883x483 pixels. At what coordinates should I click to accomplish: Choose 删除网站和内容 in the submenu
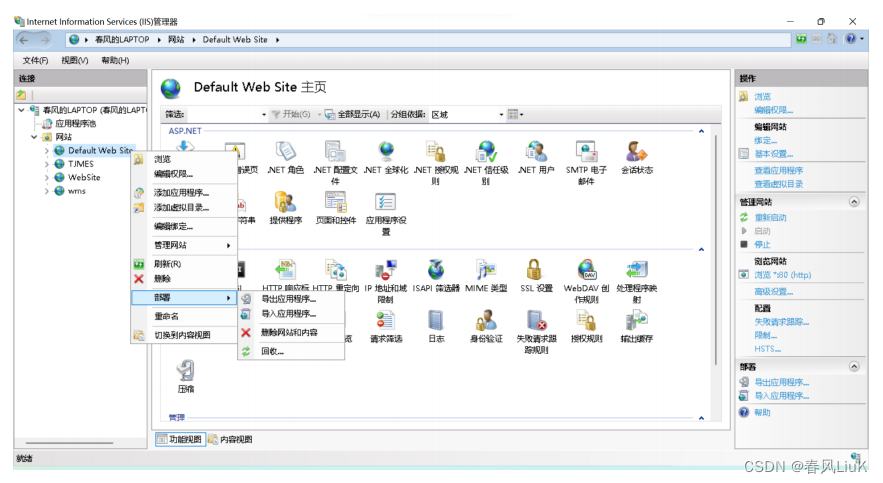pyautogui.click(x=291, y=333)
